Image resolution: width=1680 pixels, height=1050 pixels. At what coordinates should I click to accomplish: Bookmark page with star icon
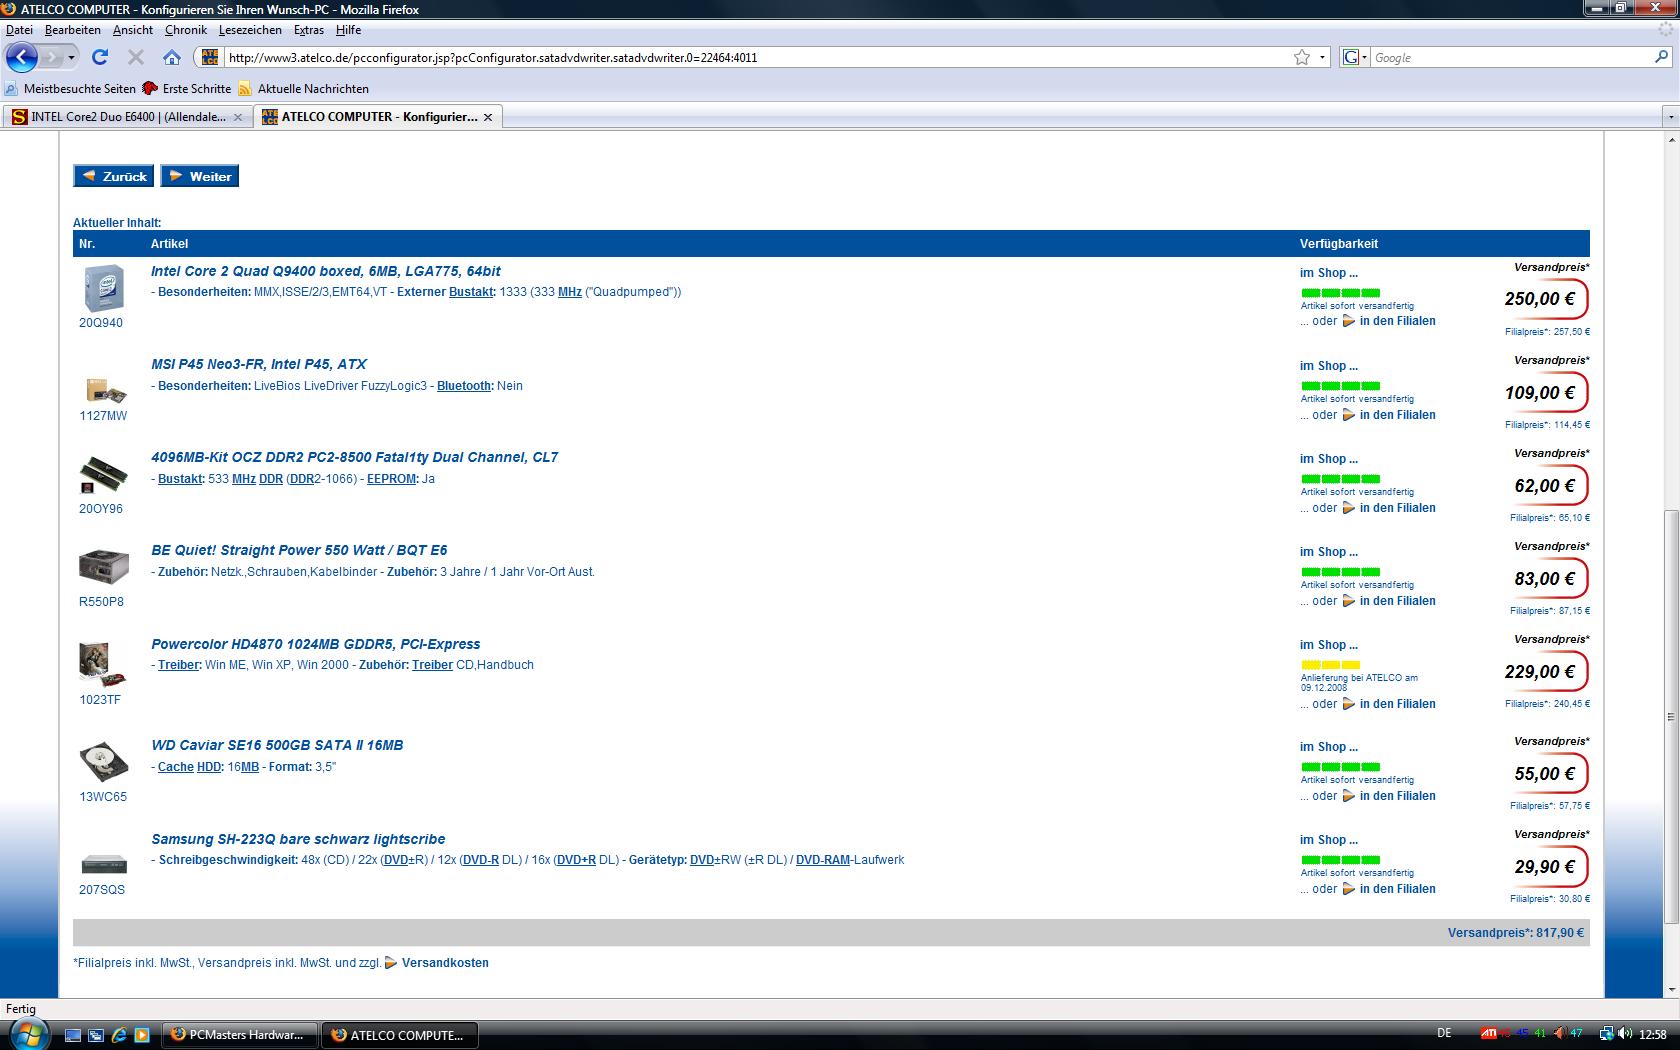[1302, 57]
